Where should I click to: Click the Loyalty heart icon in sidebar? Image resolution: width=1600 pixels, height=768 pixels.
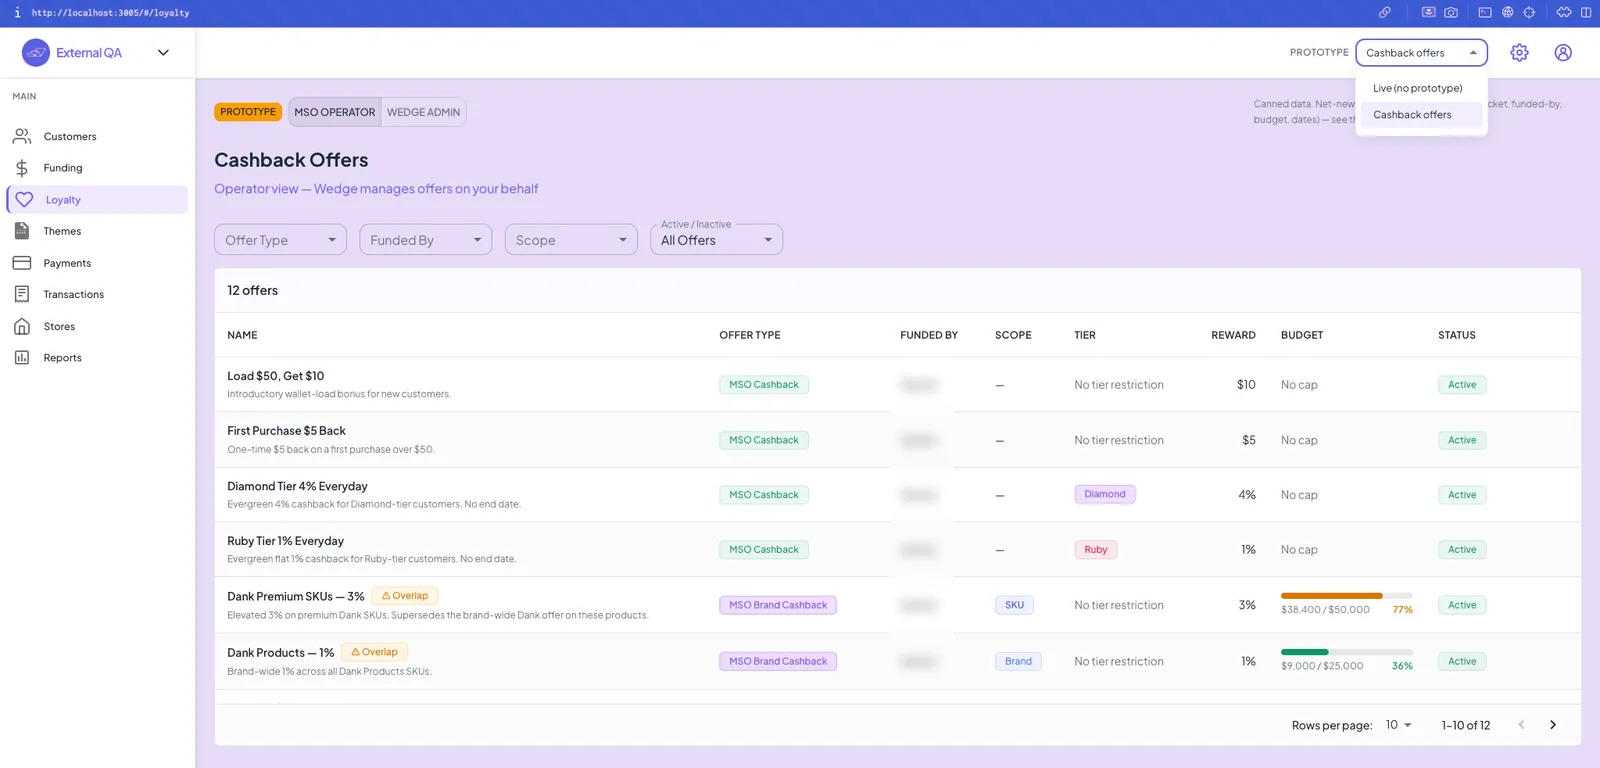coord(24,200)
